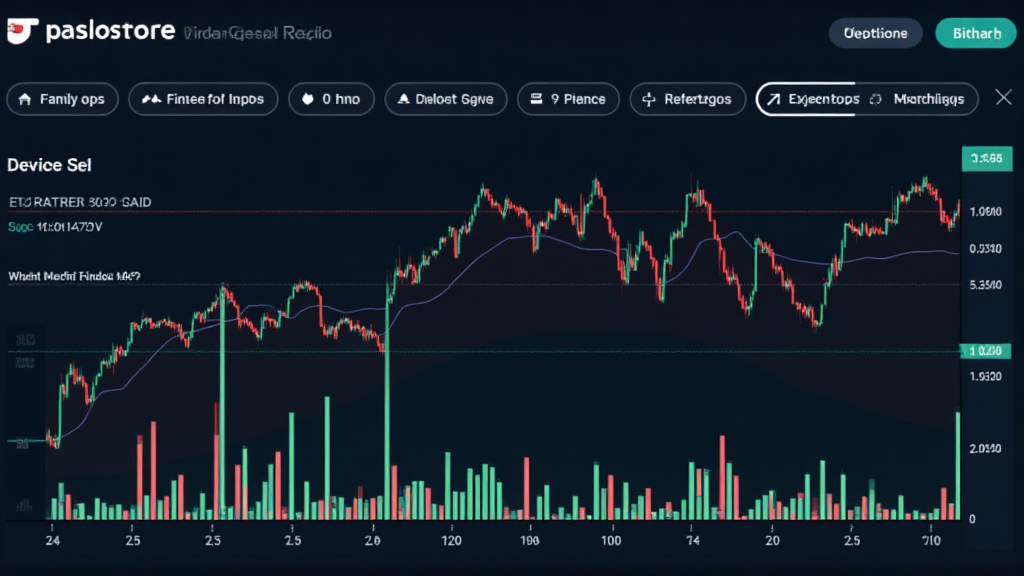Click the triangle icon in Deloat Sgve
Screen dimensions: 1024x576
click(404, 99)
